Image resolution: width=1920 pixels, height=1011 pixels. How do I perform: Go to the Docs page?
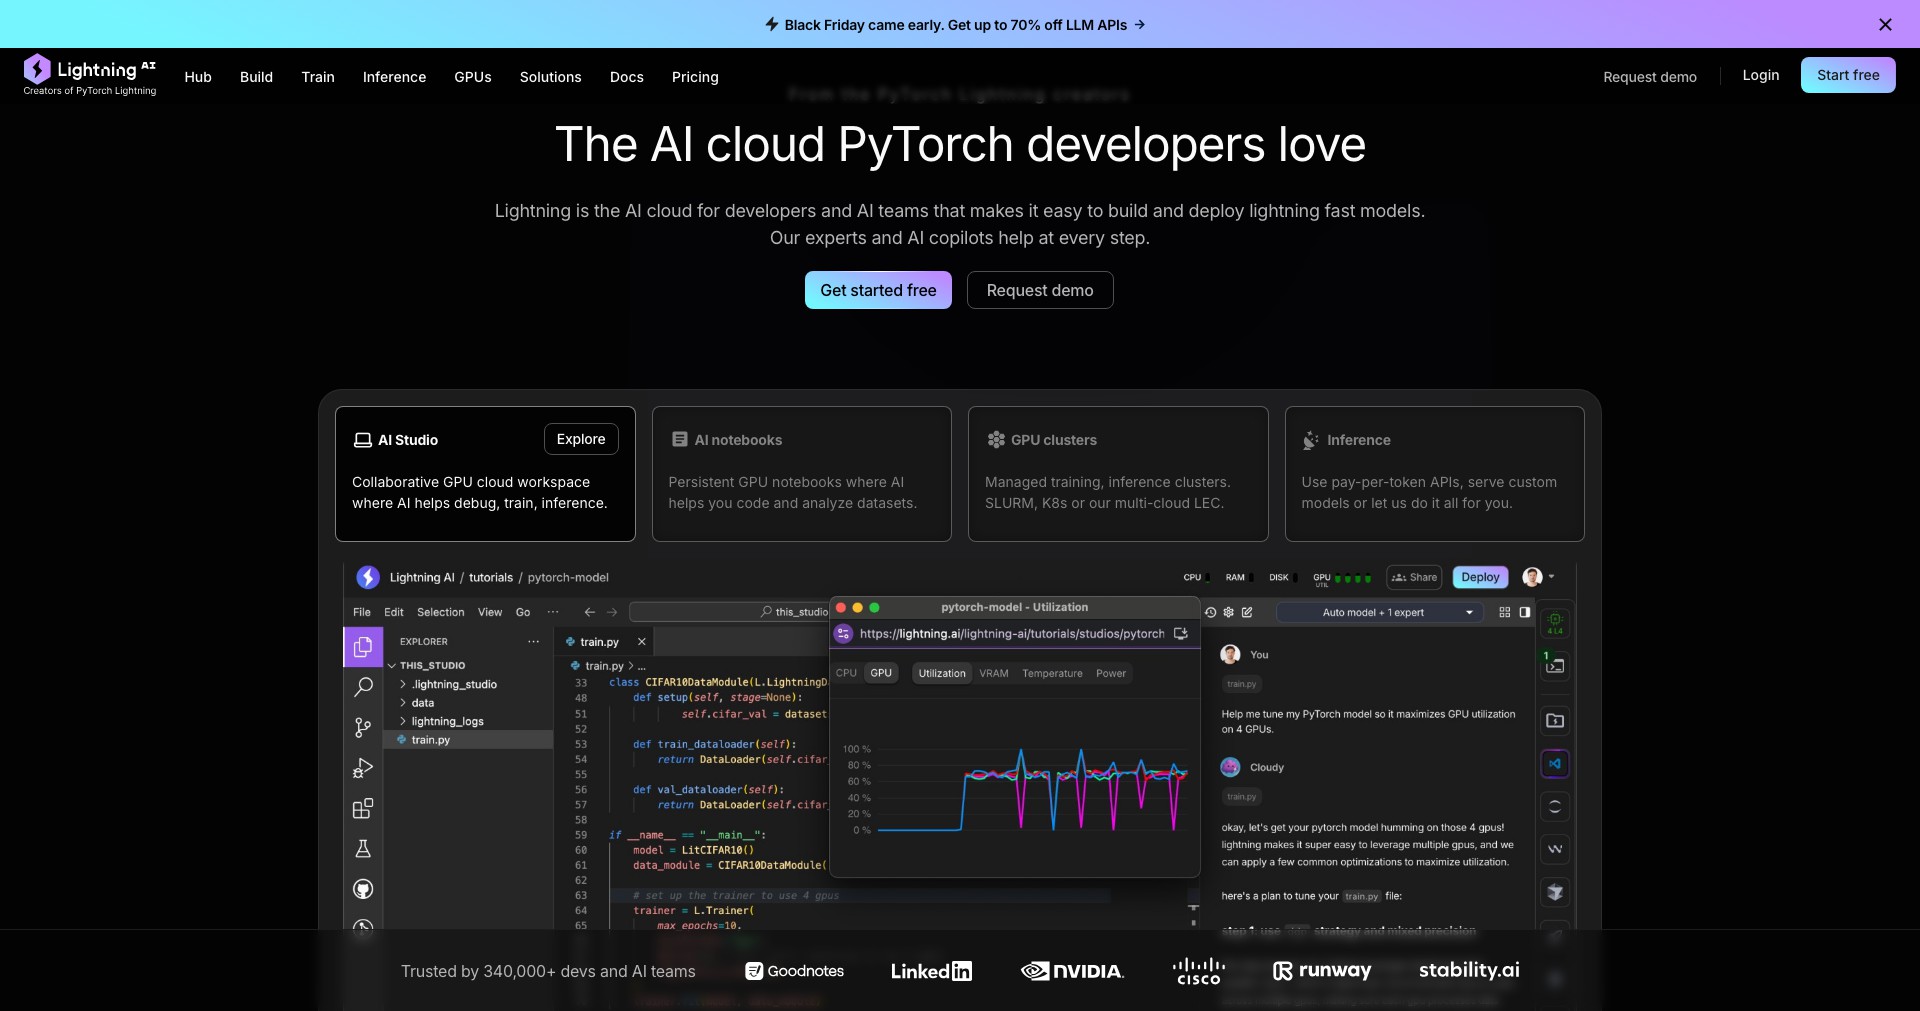(627, 77)
